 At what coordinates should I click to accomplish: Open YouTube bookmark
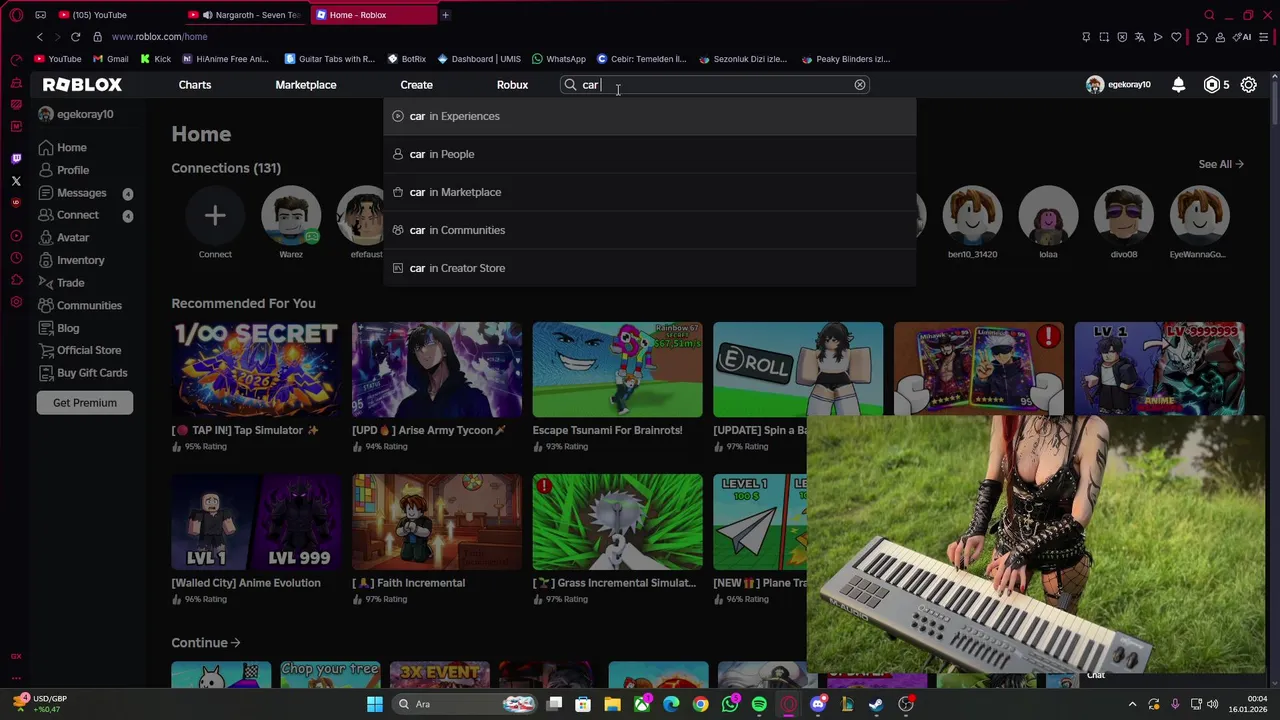pyautogui.click(x=58, y=59)
